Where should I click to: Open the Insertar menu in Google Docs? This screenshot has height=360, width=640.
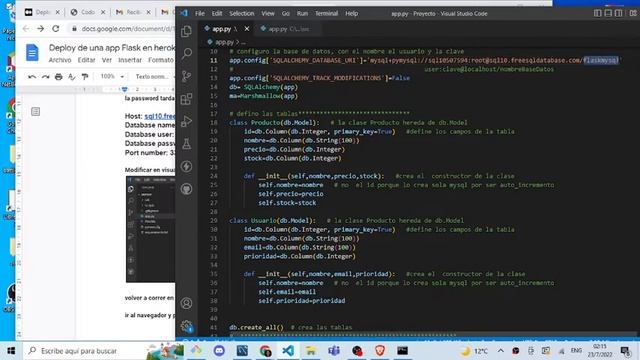click(x=130, y=60)
